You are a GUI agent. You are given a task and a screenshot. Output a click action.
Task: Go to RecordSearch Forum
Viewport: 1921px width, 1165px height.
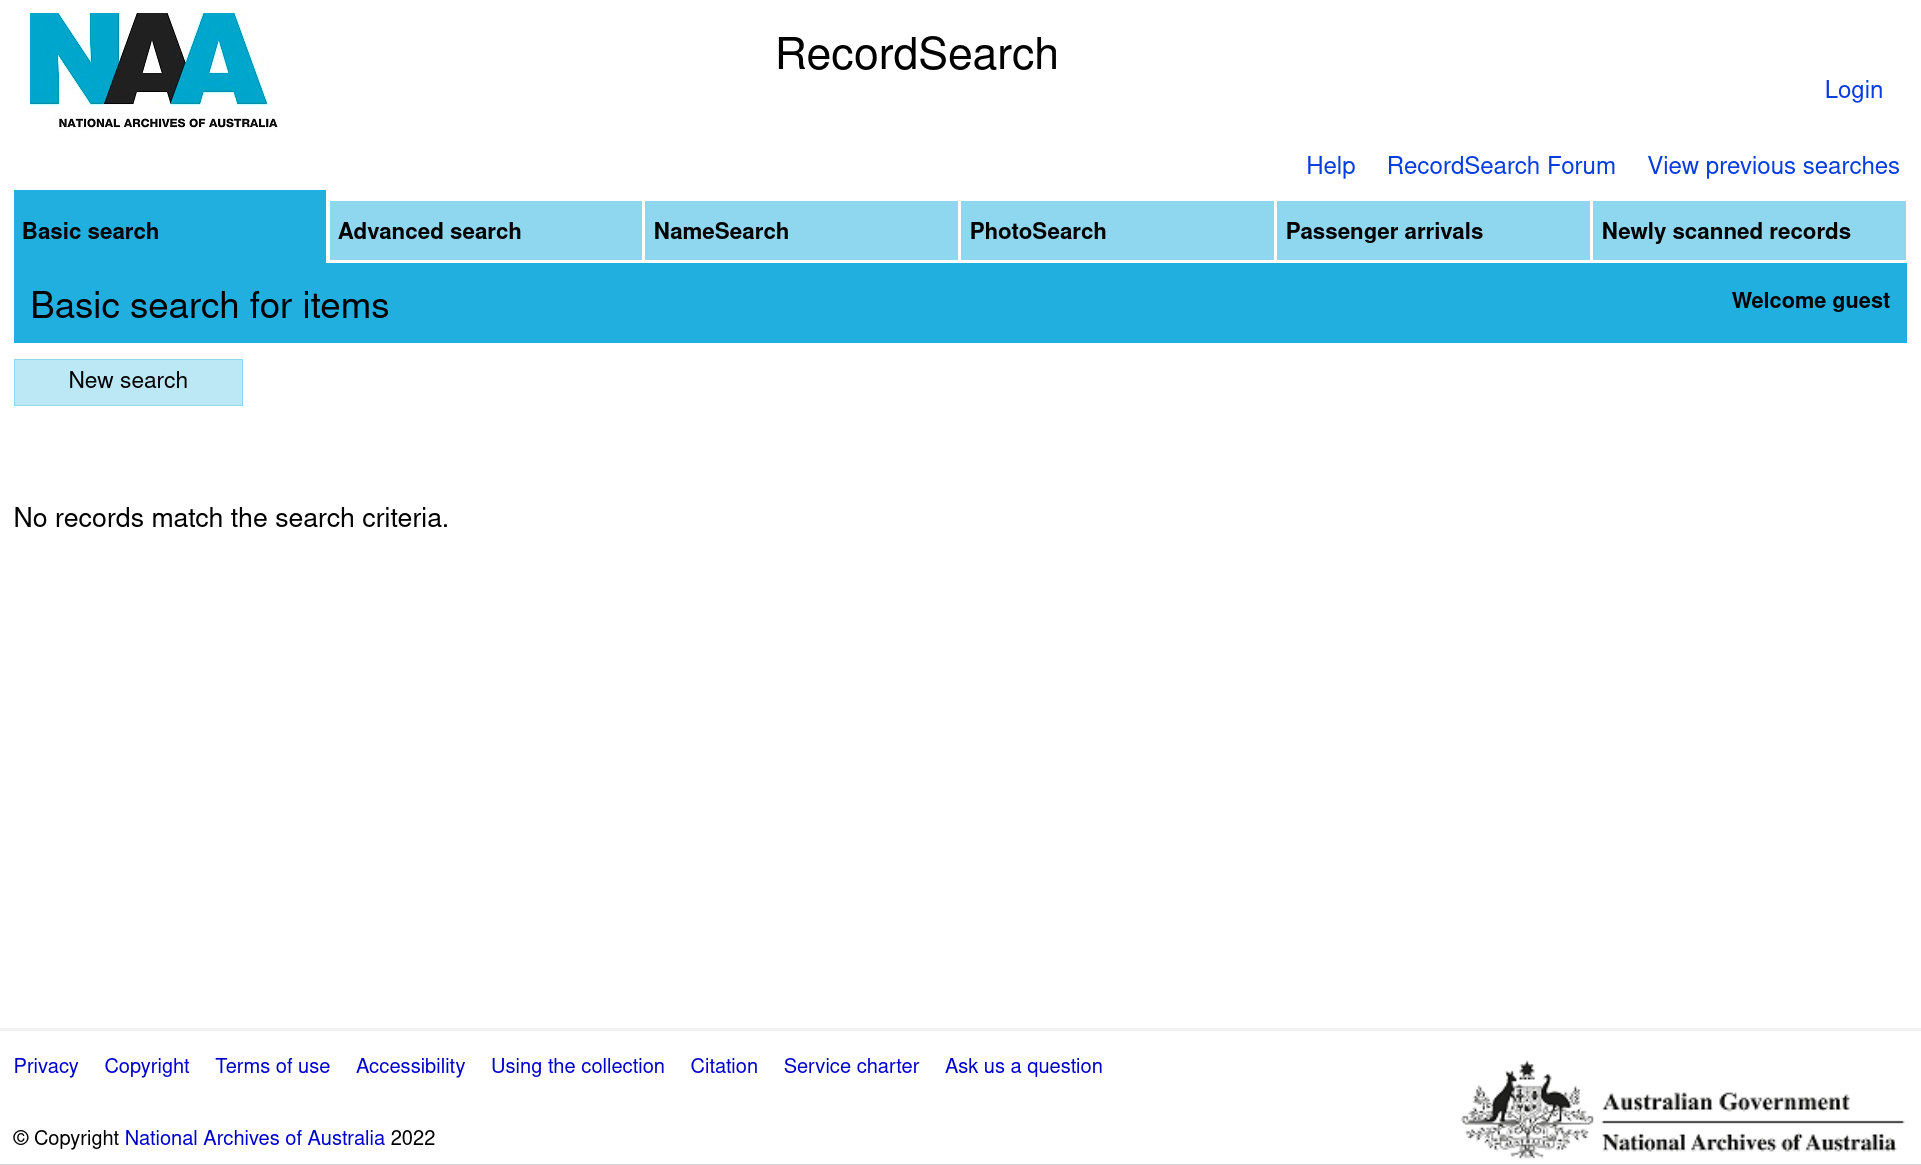pos(1500,166)
